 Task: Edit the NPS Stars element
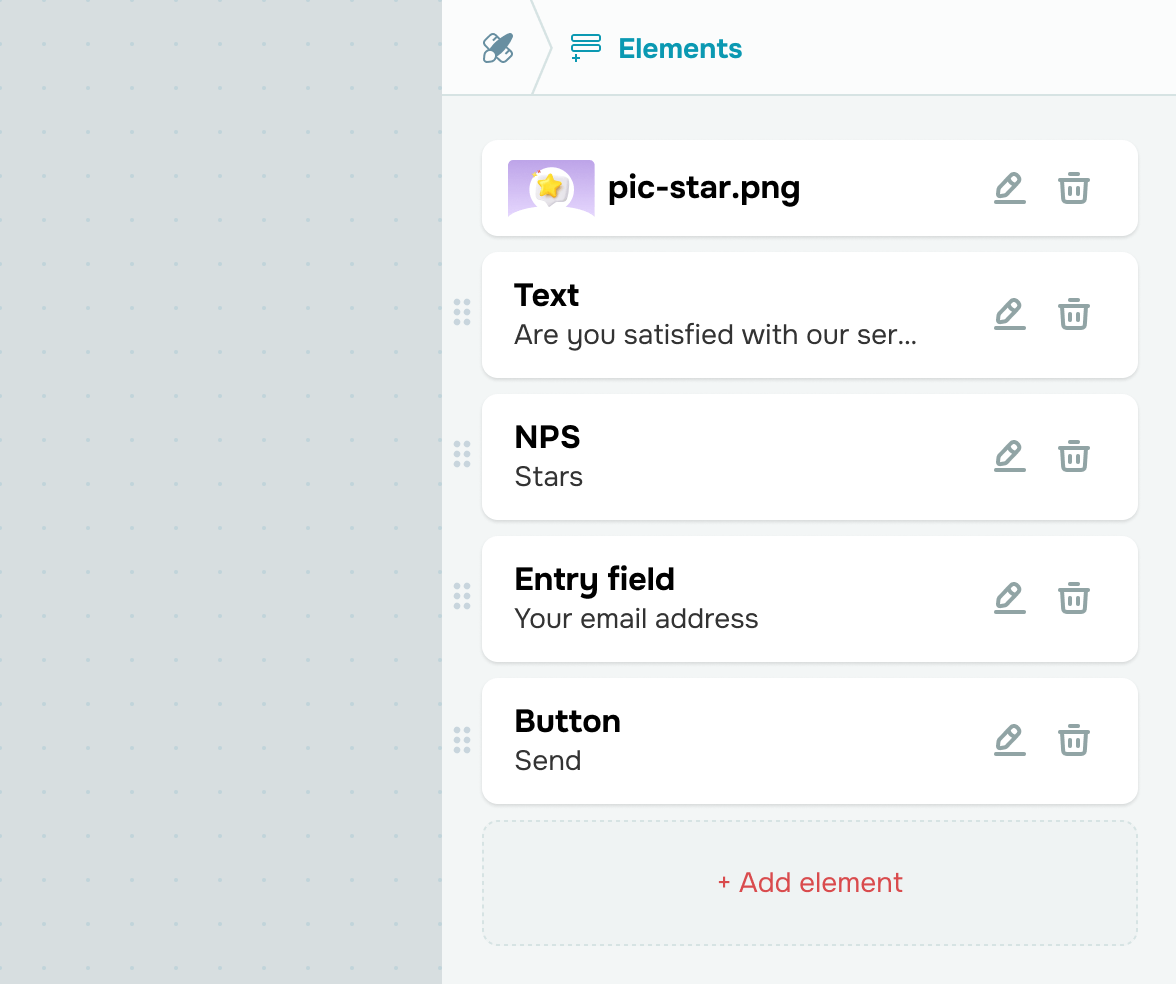[1010, 456]
